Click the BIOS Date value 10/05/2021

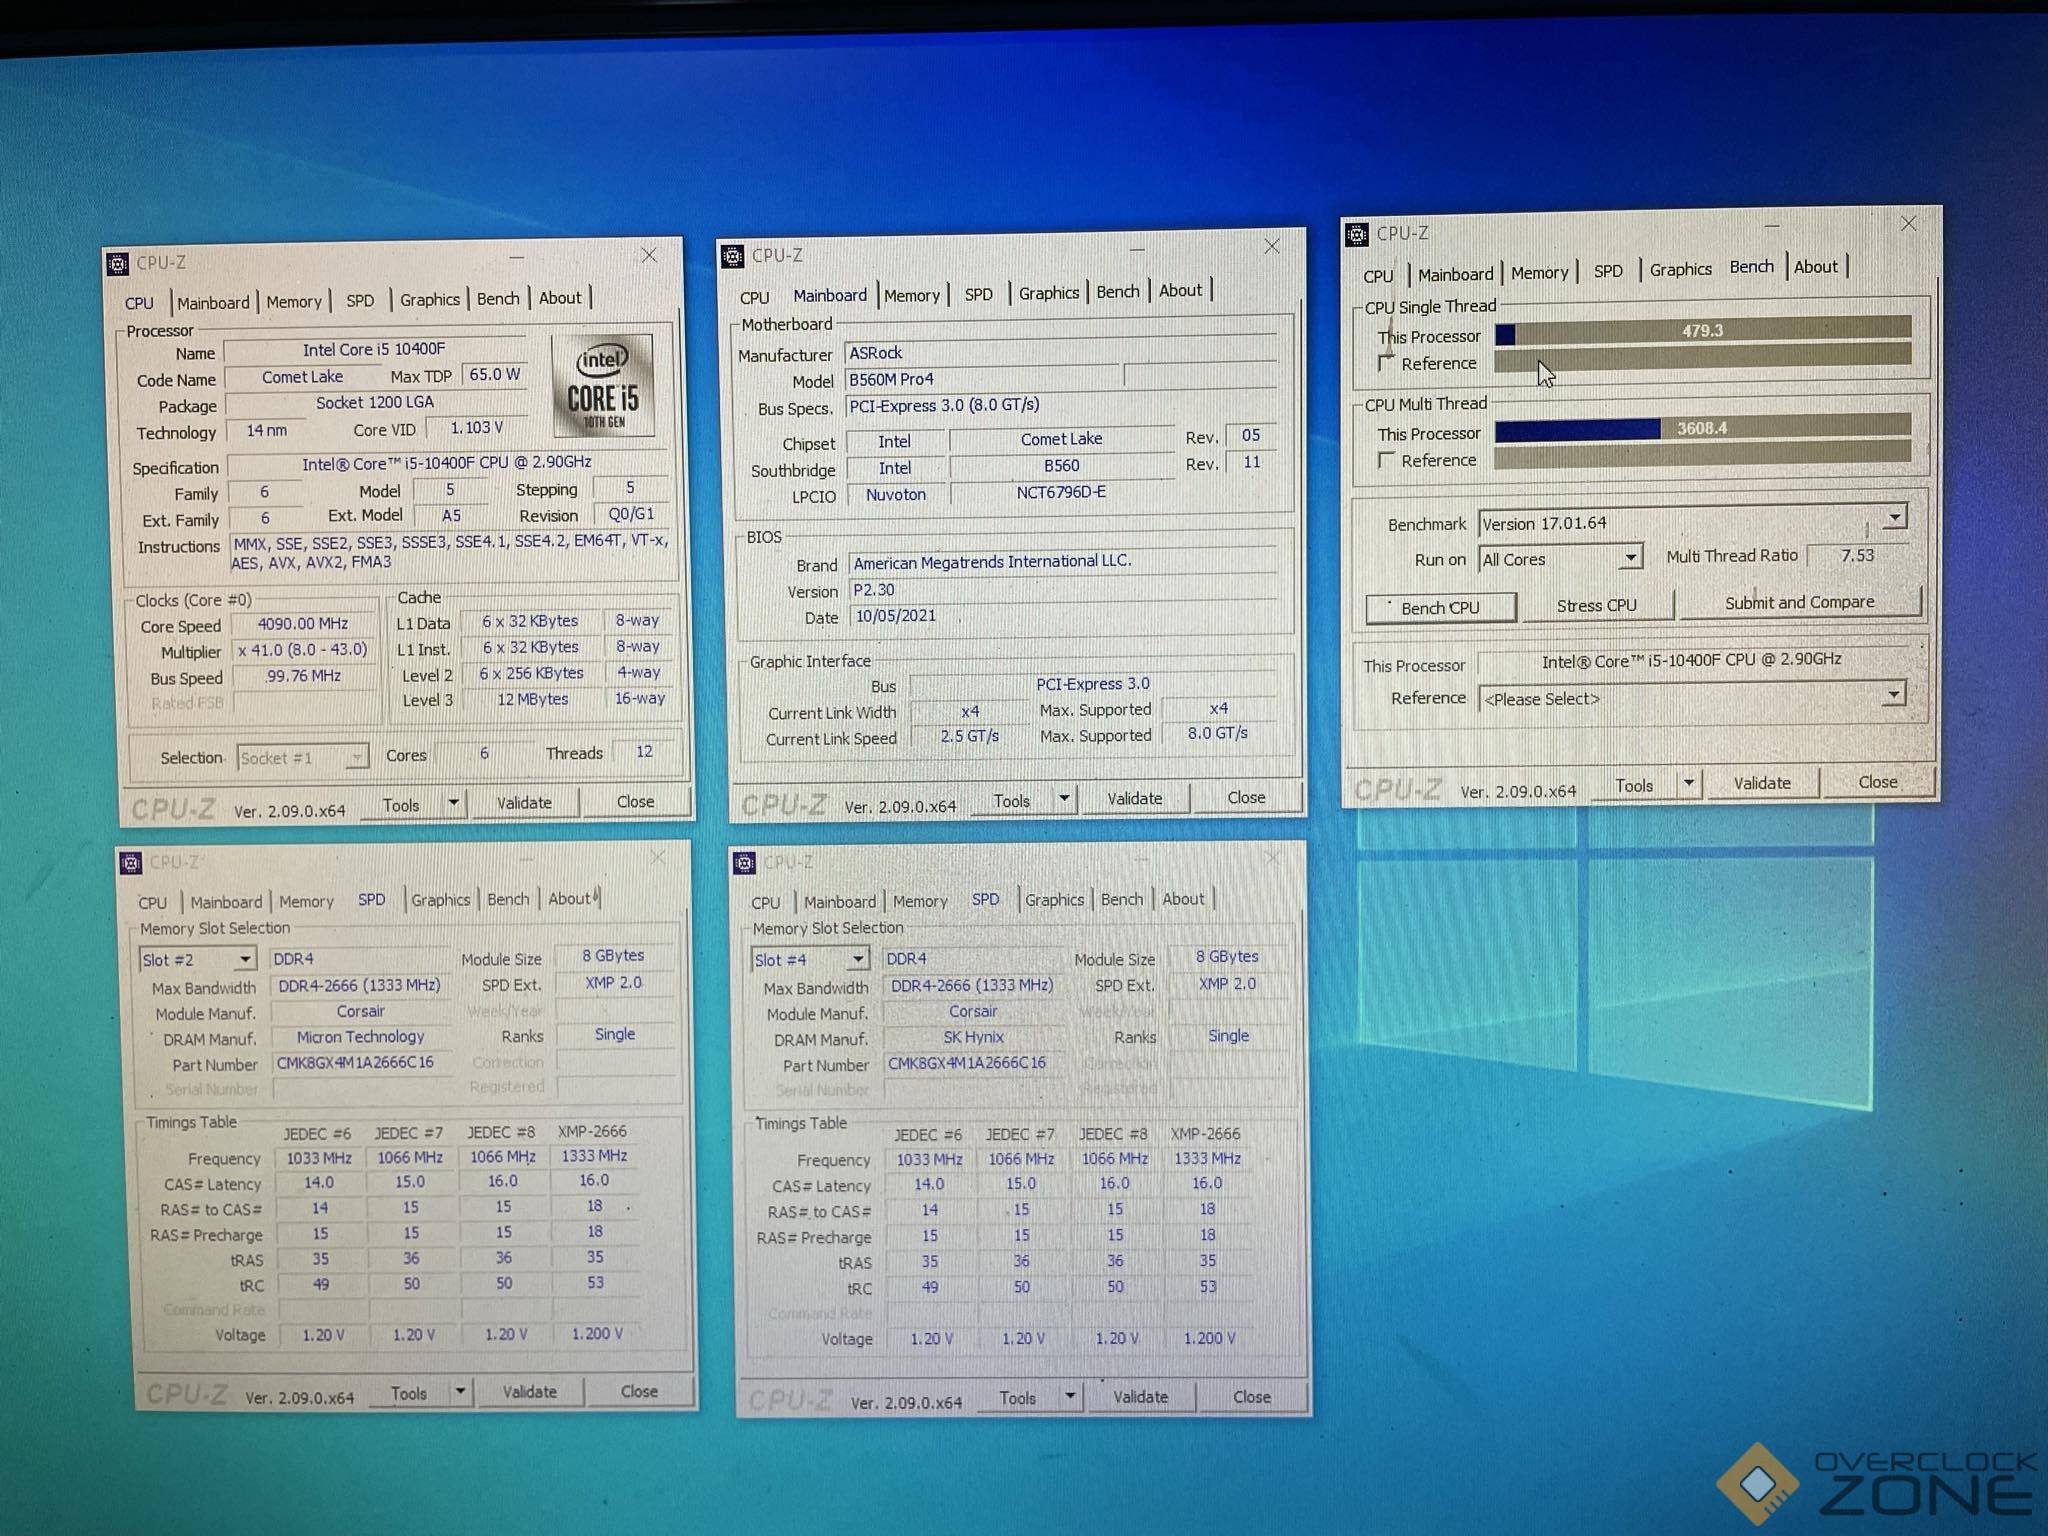(1063, 616)
